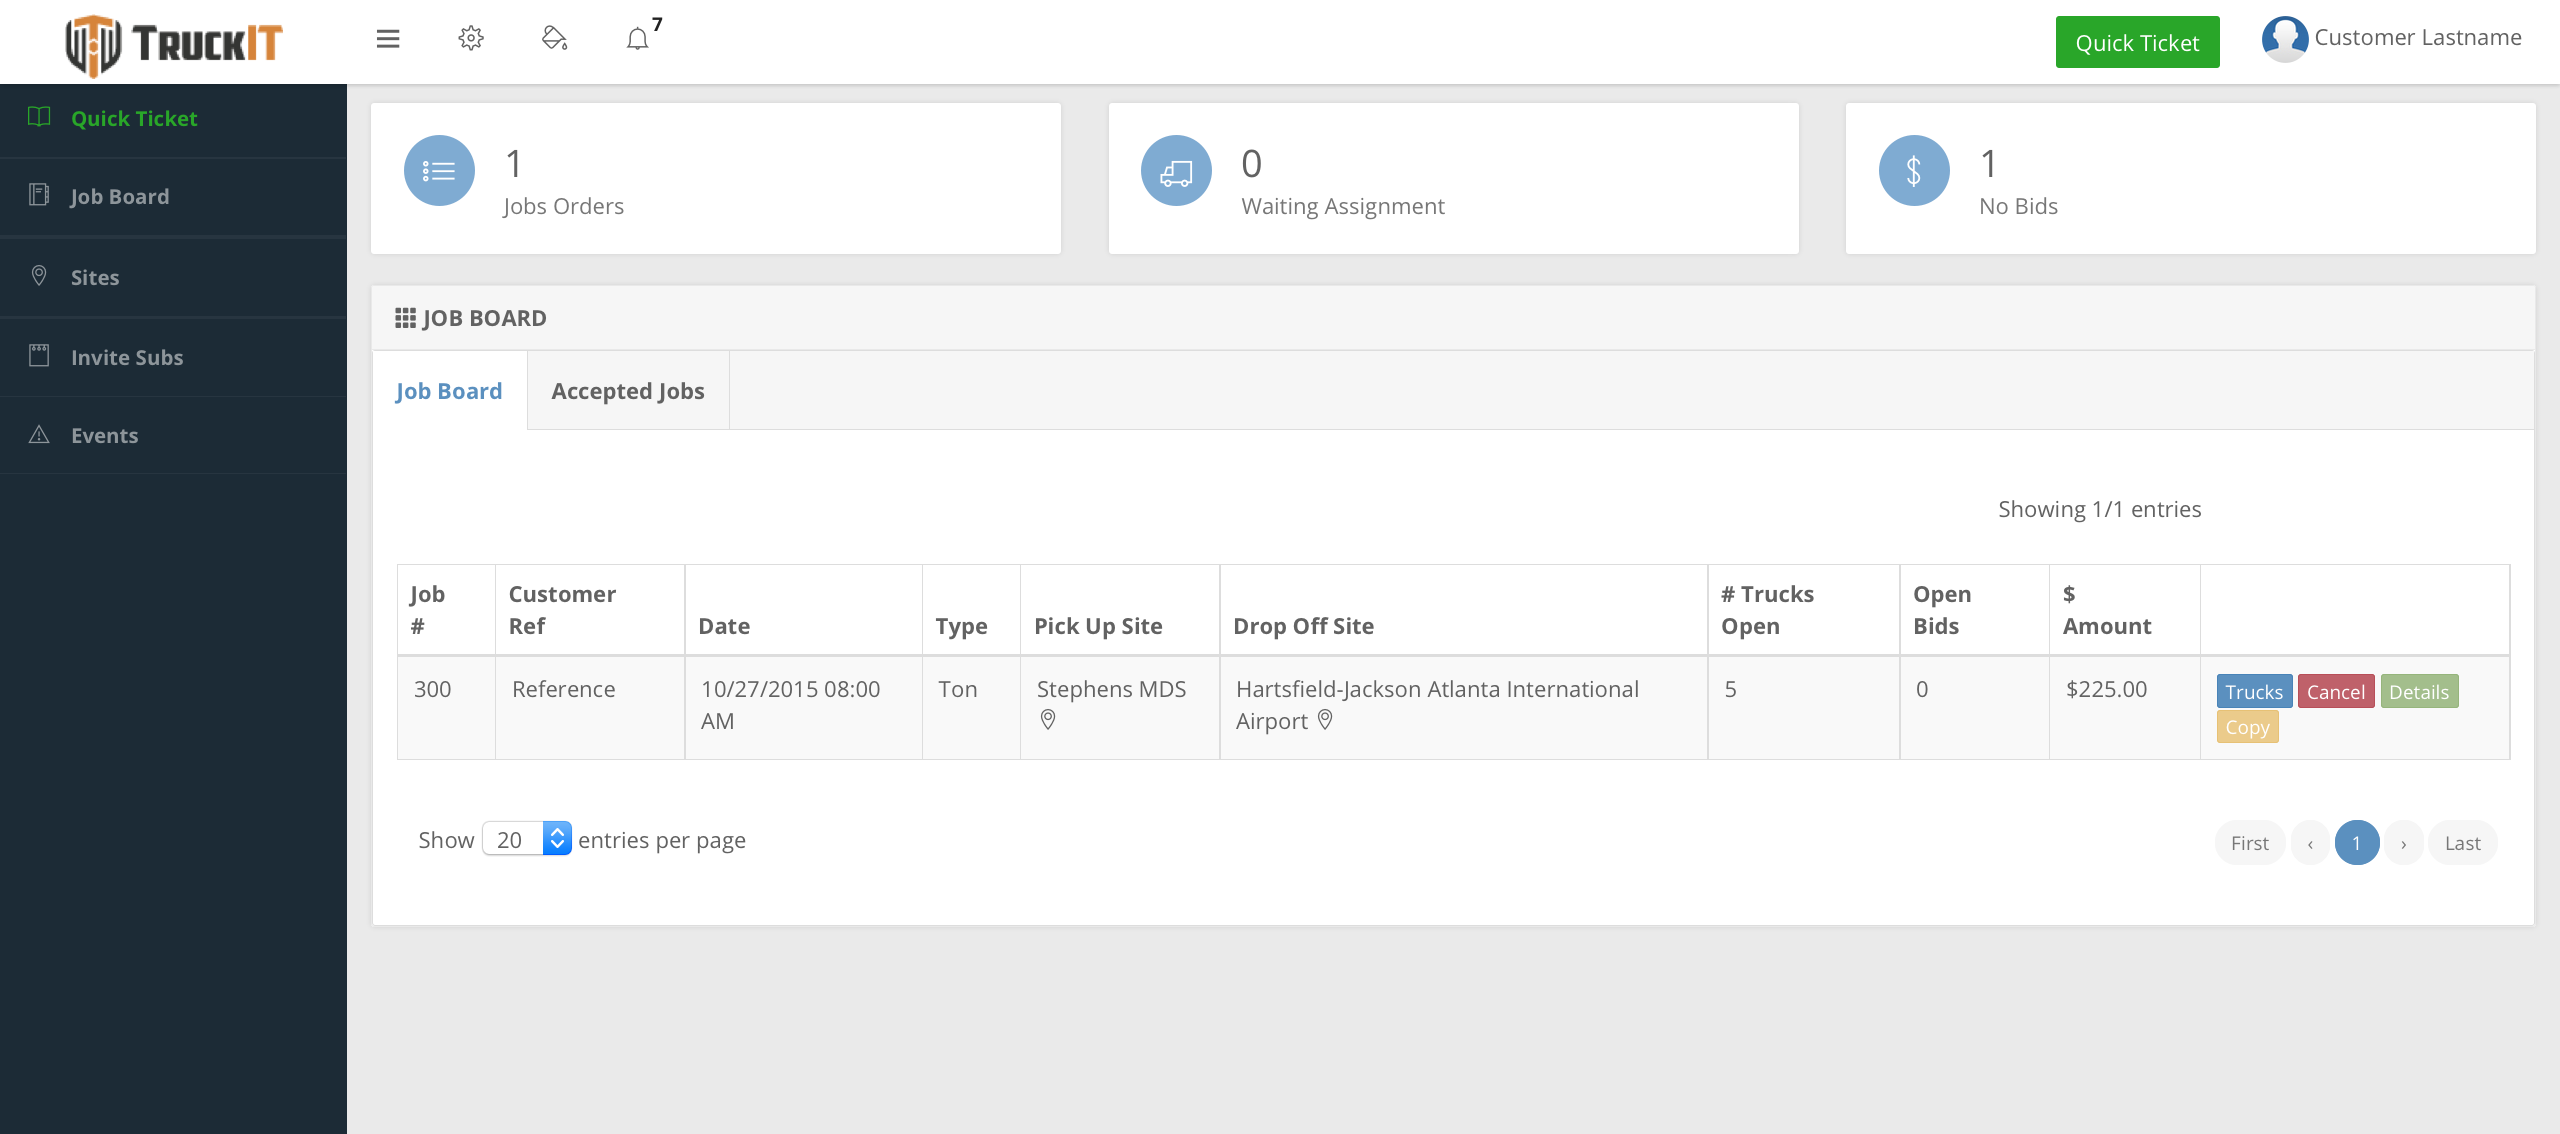Open map pin for Stephens MDS pickup
2560x1134 pixels.
pos(1048,720)
